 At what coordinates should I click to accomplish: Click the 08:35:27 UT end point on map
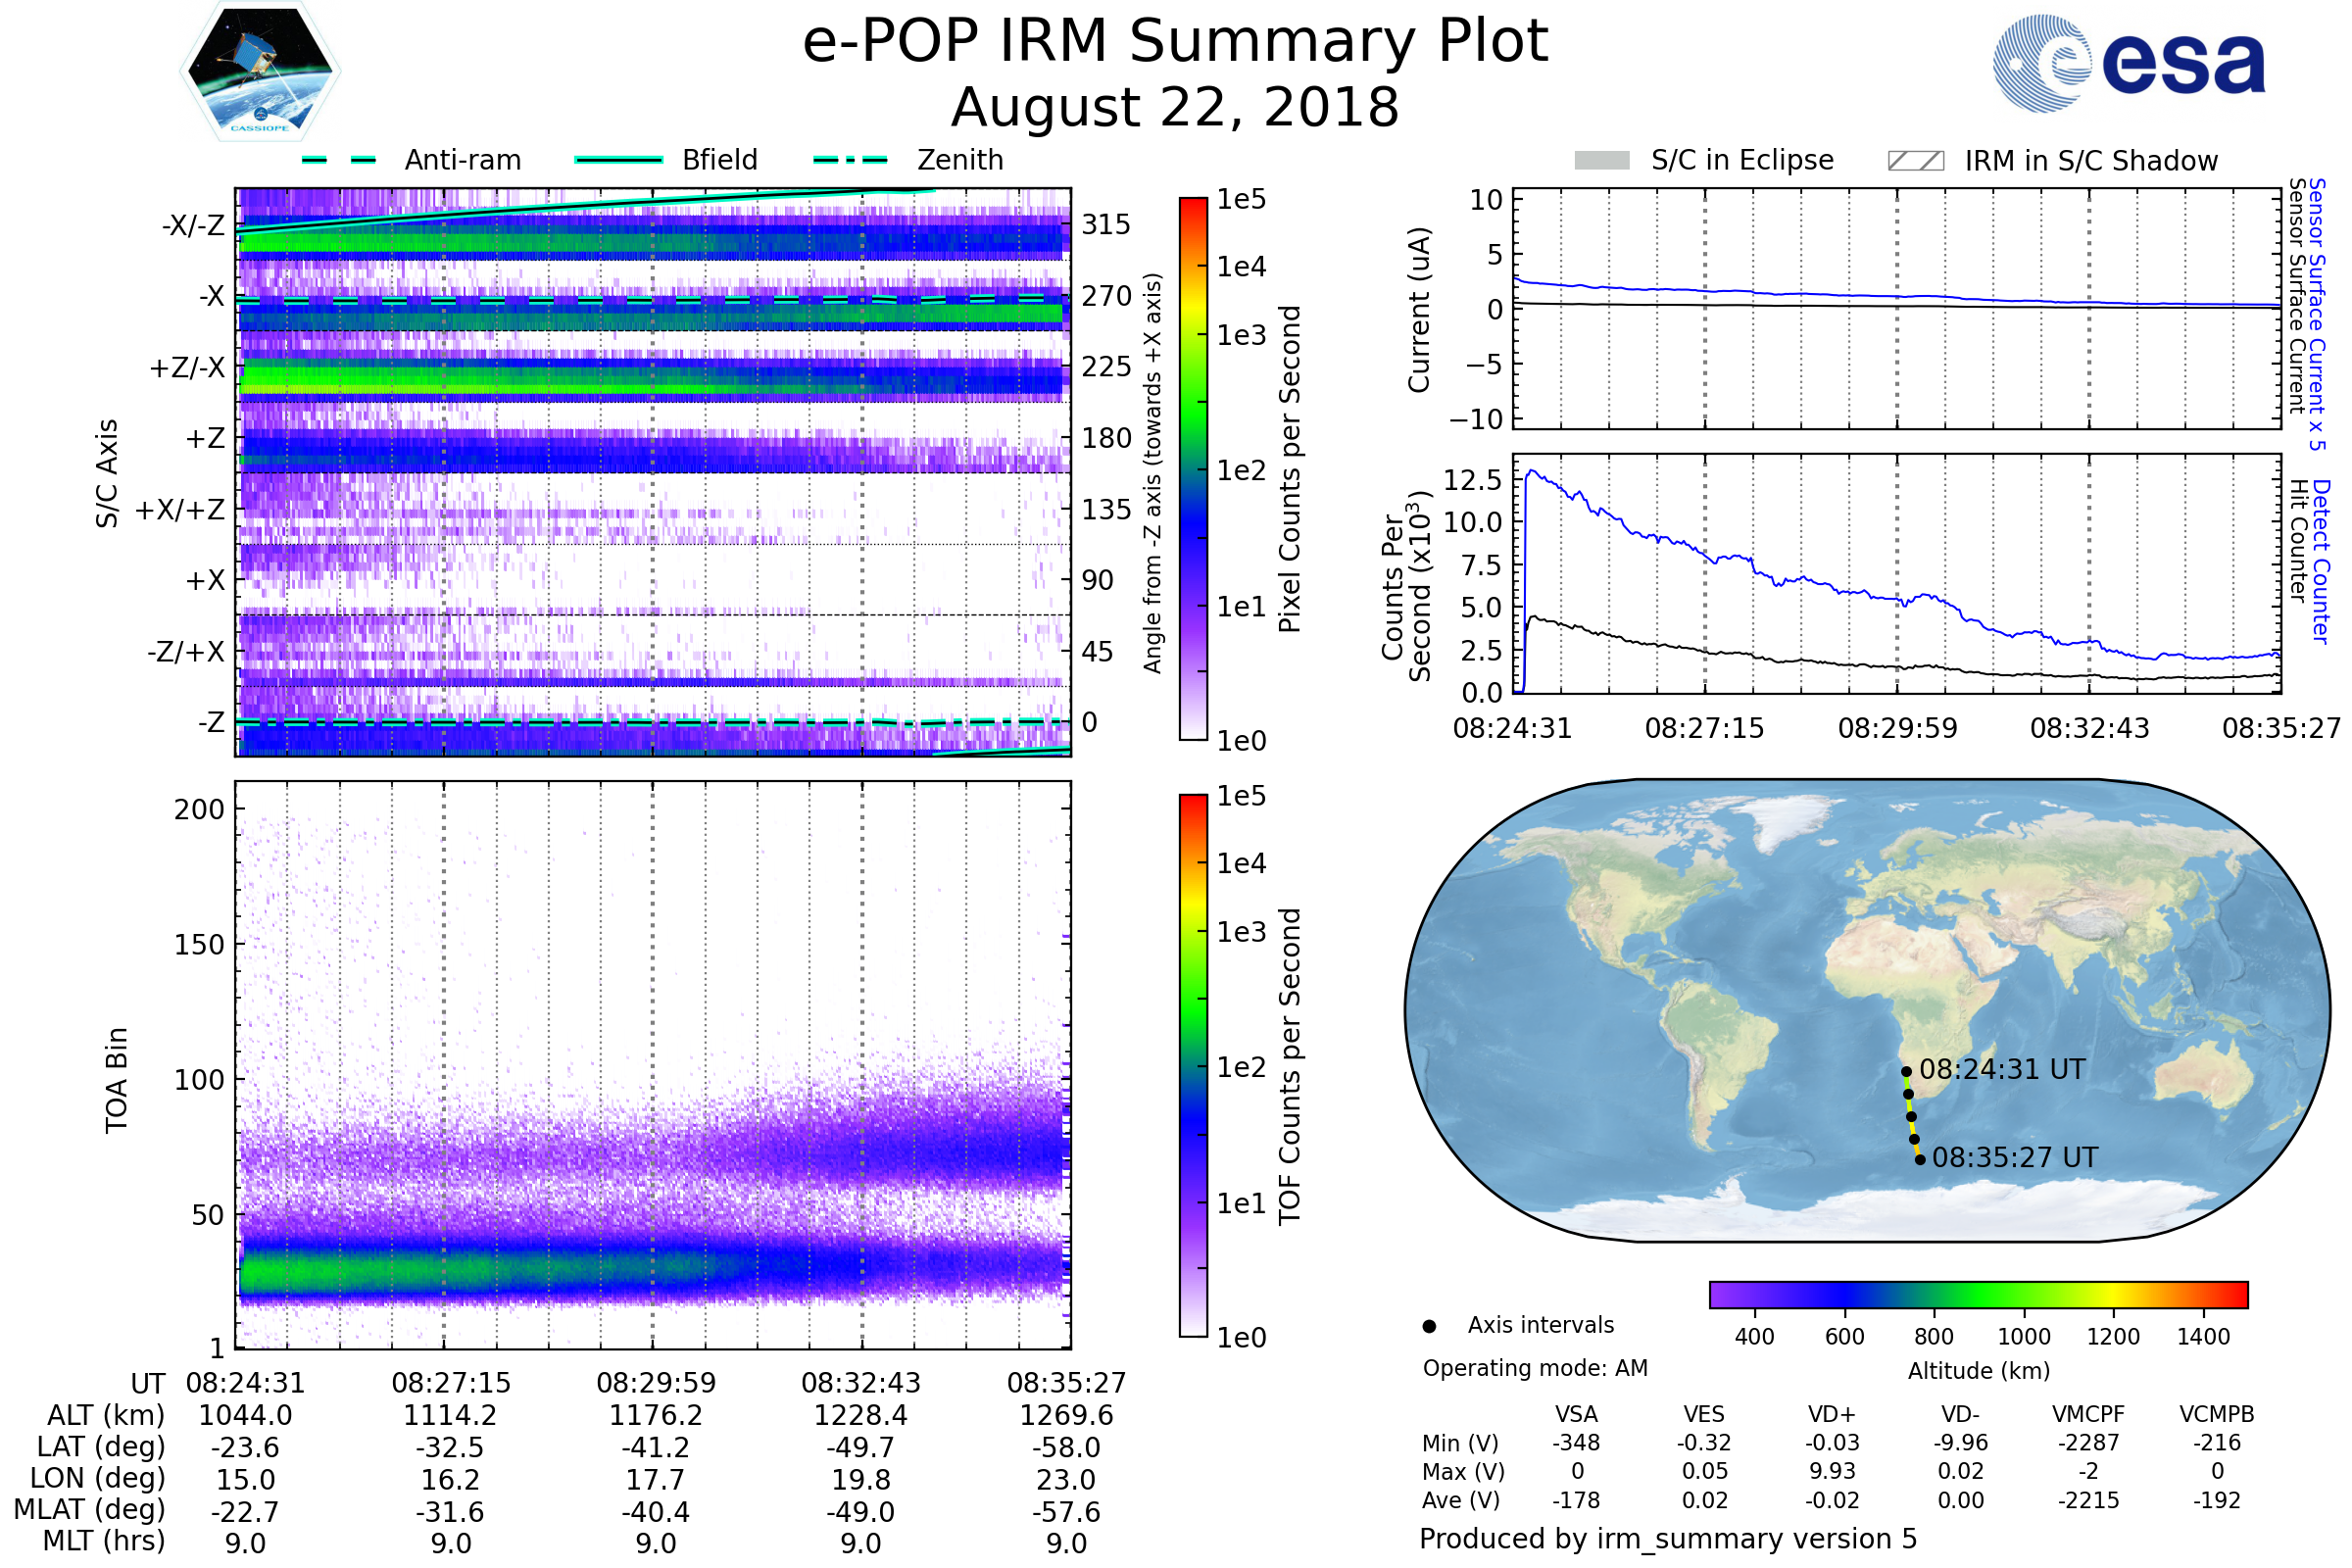(x=1920, y=1160)
